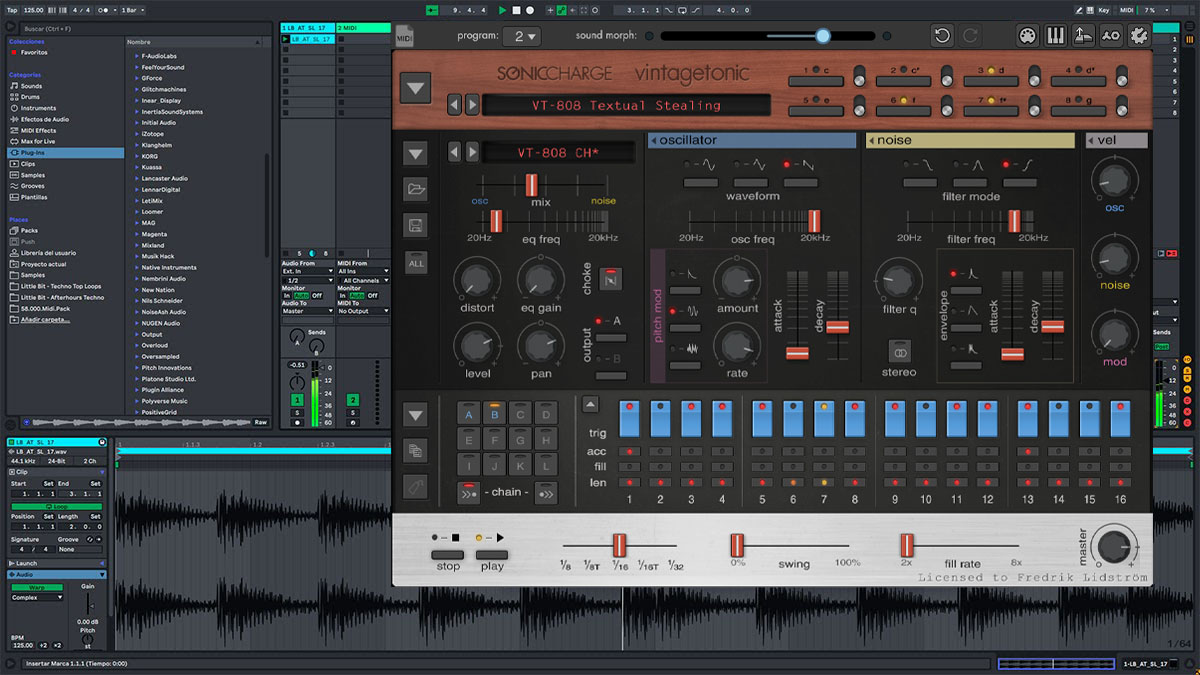1200x675 pixels.
Task: Toggle accent for step 13
Action: pyautogui.click(x=1028, y=452)
